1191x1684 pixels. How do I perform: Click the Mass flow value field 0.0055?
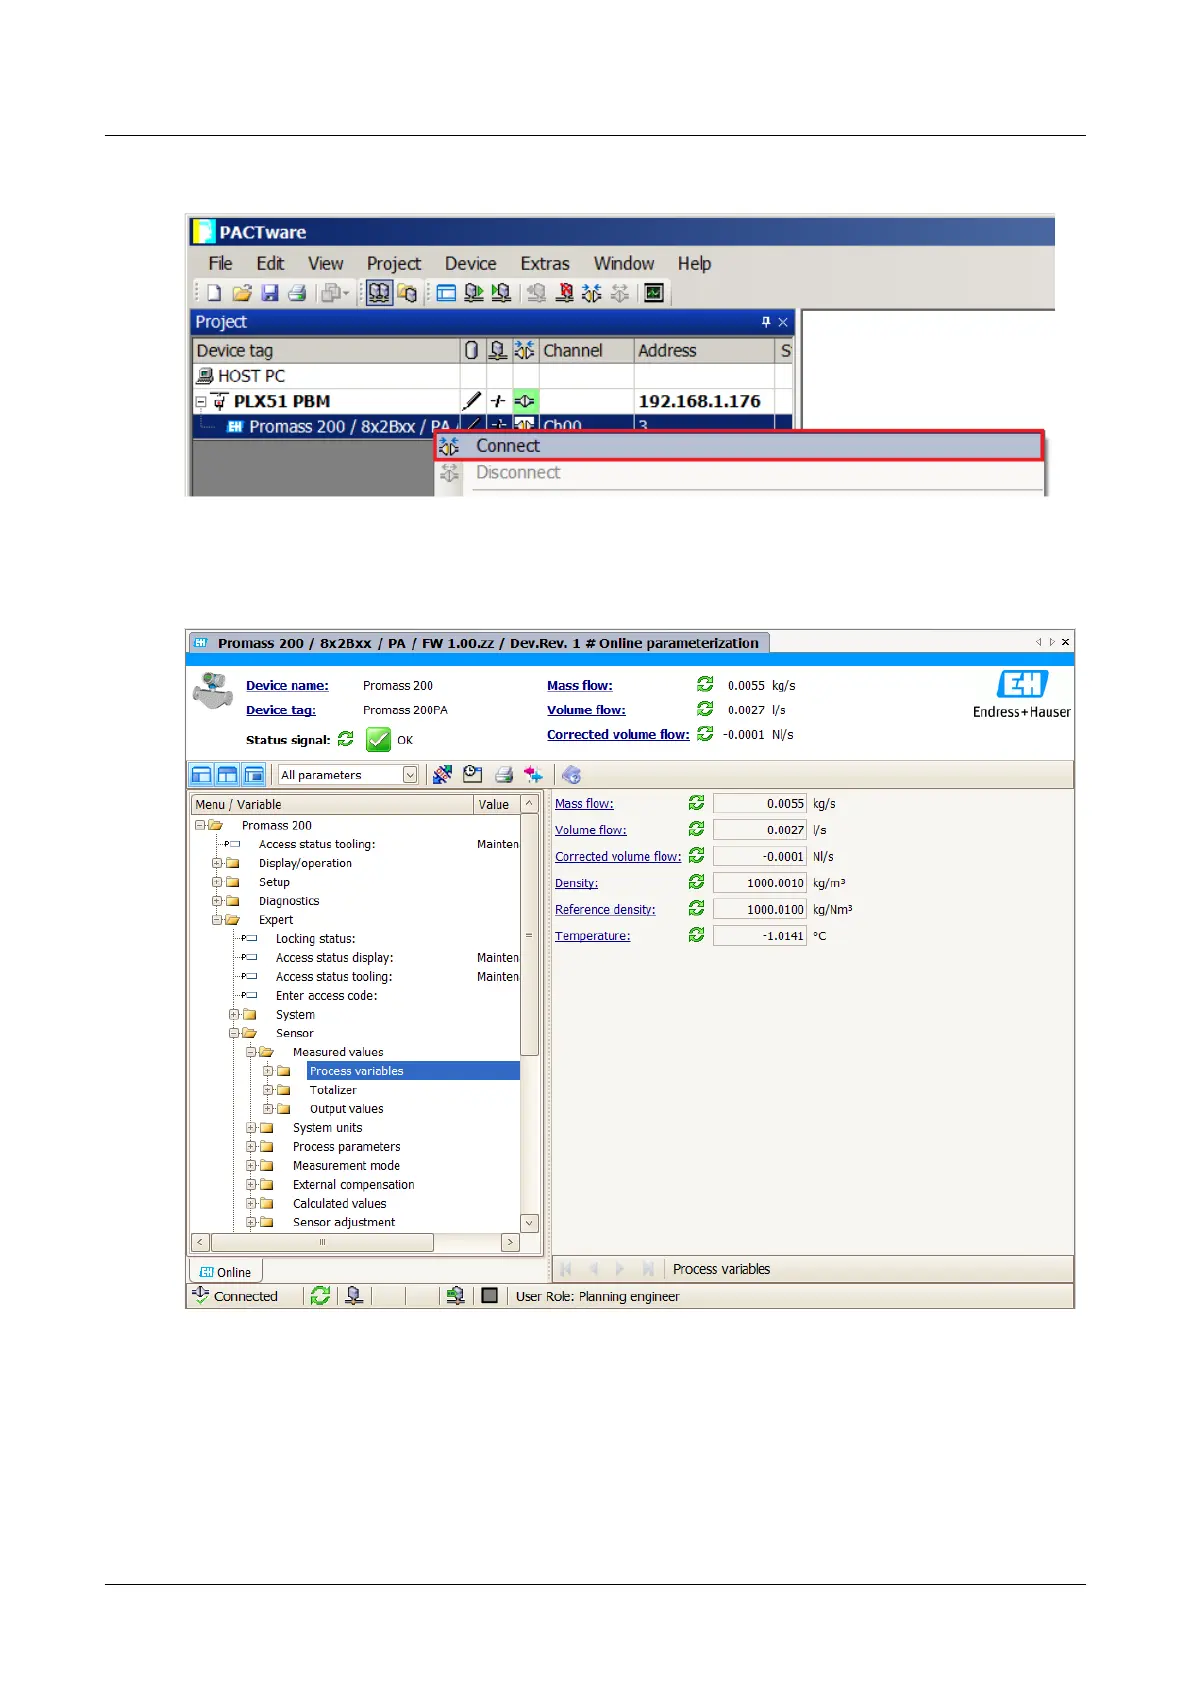coord(760,803)
